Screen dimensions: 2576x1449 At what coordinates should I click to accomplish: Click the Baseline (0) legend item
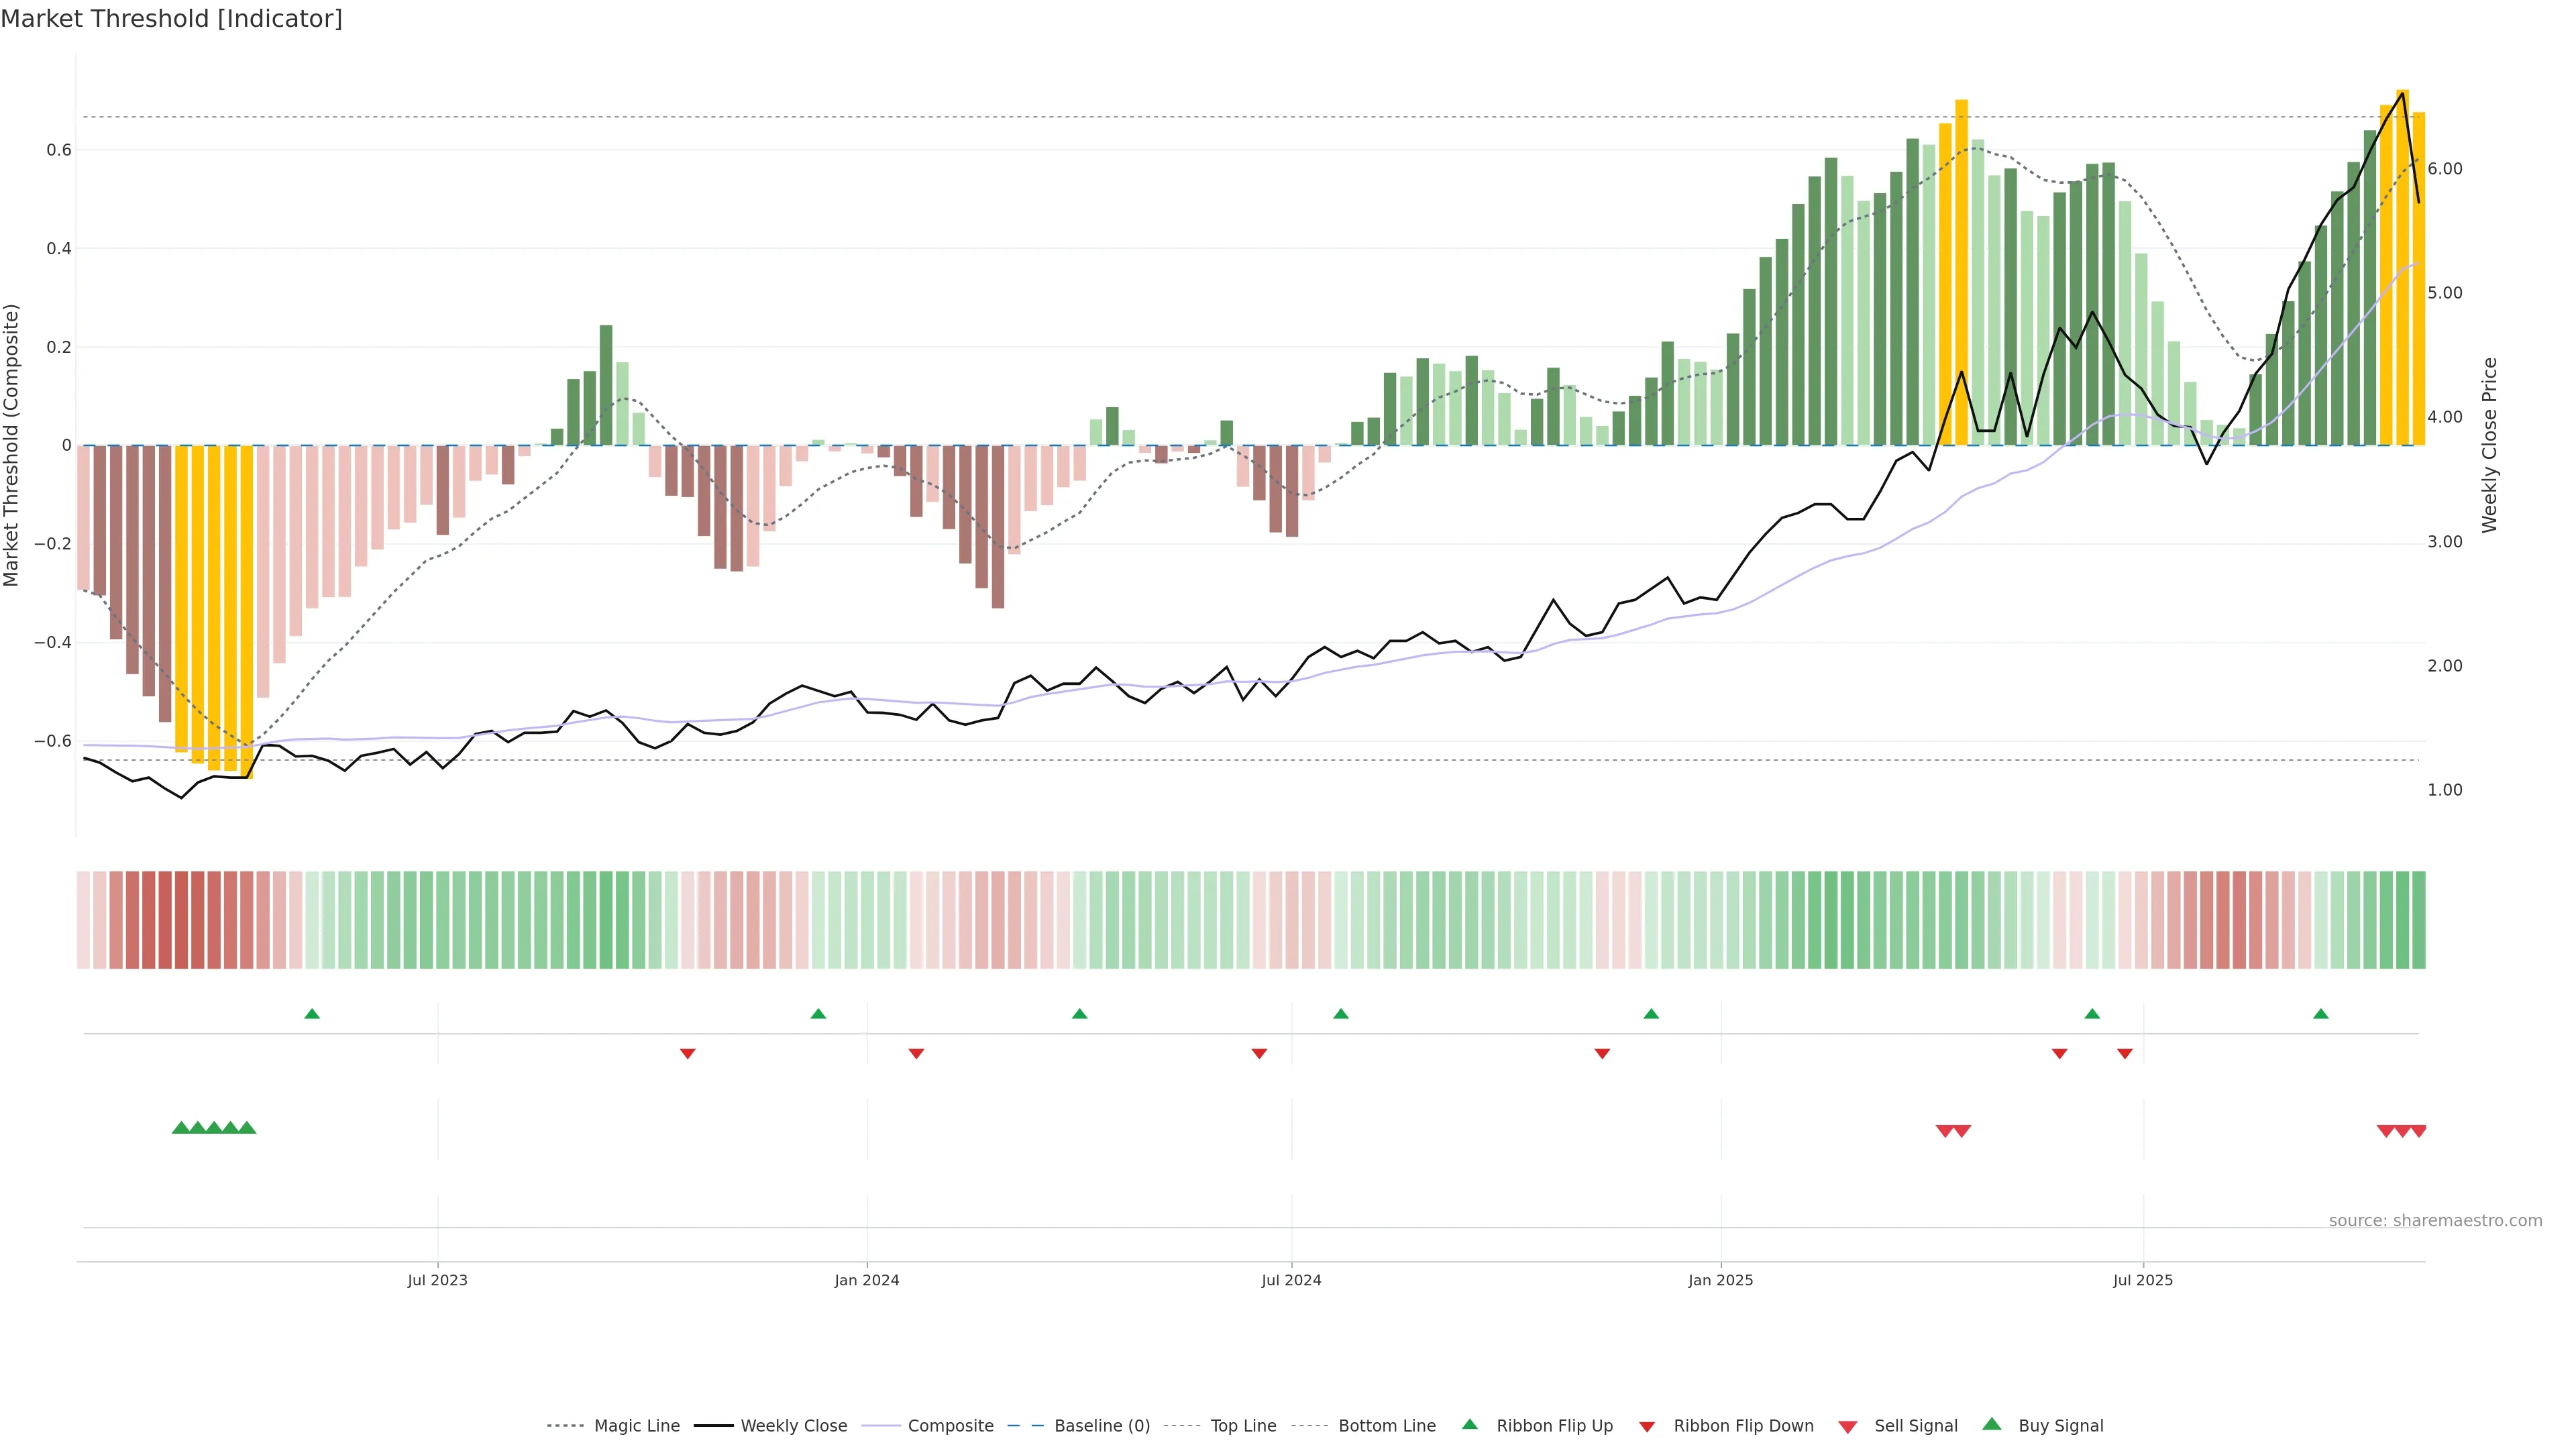click(1102, 1426)
